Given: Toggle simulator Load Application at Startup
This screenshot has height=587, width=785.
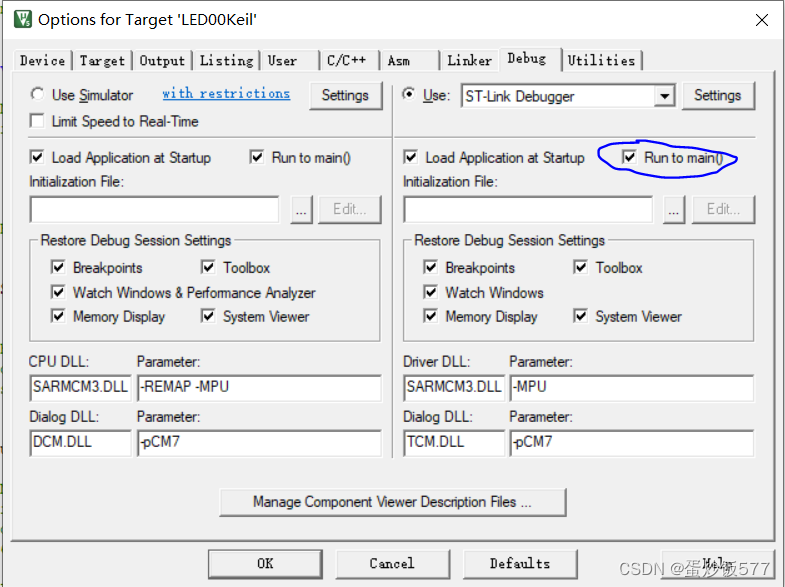Looking at the screenshot, I should 37,157.
